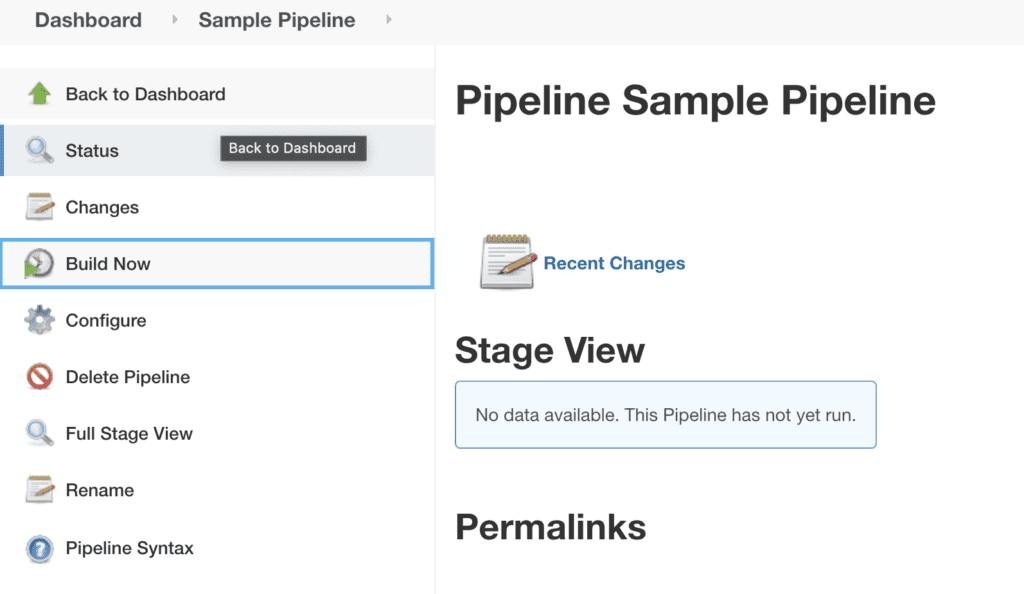Click the Back to Dashboard tooltip

click(293, 148)
